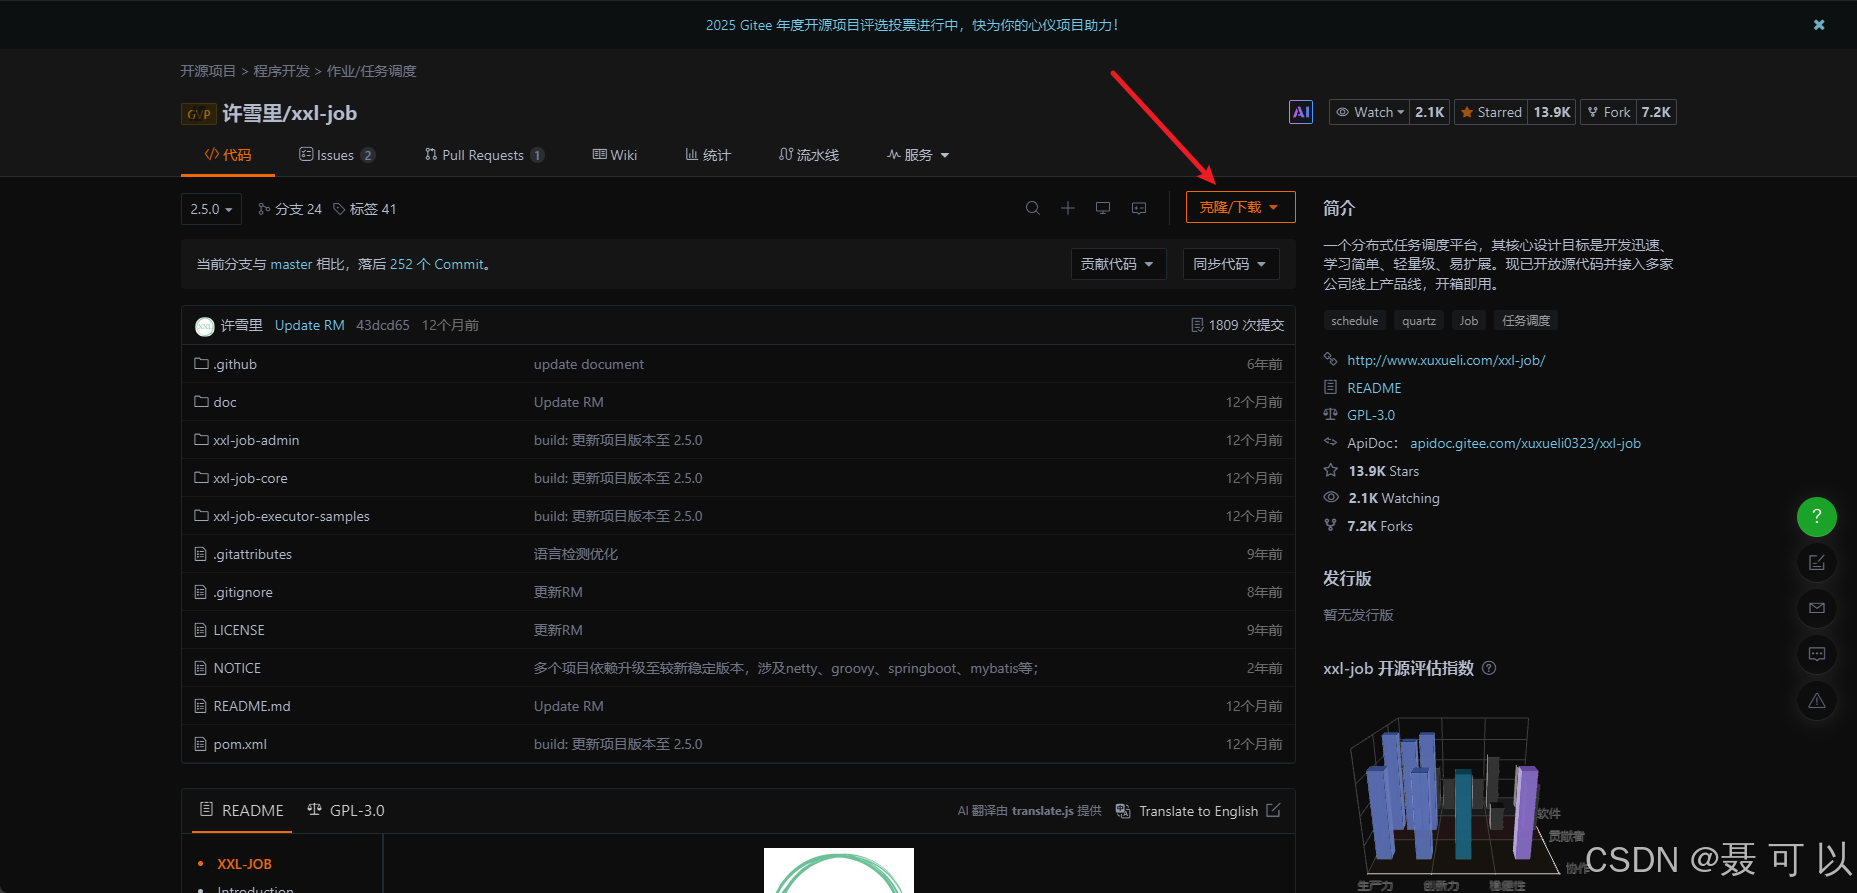Open the Web IDE monitor icon
Screen dimensions: 1857x893
point(1103,208)
